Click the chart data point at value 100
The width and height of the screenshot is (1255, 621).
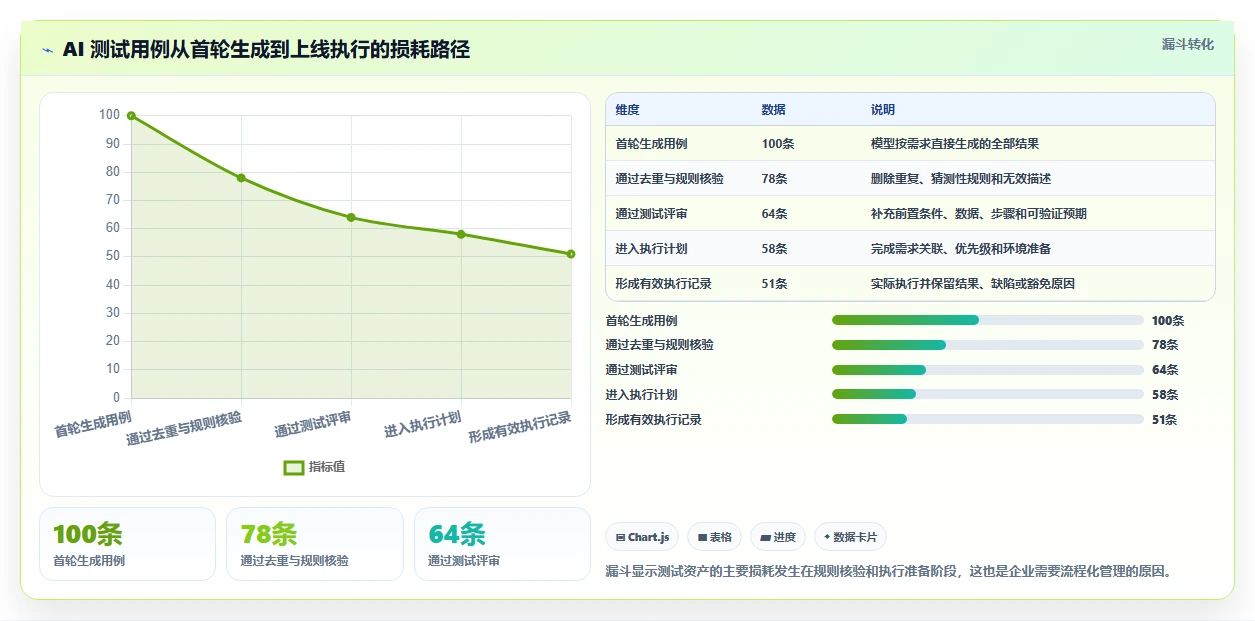click(131, 116)
